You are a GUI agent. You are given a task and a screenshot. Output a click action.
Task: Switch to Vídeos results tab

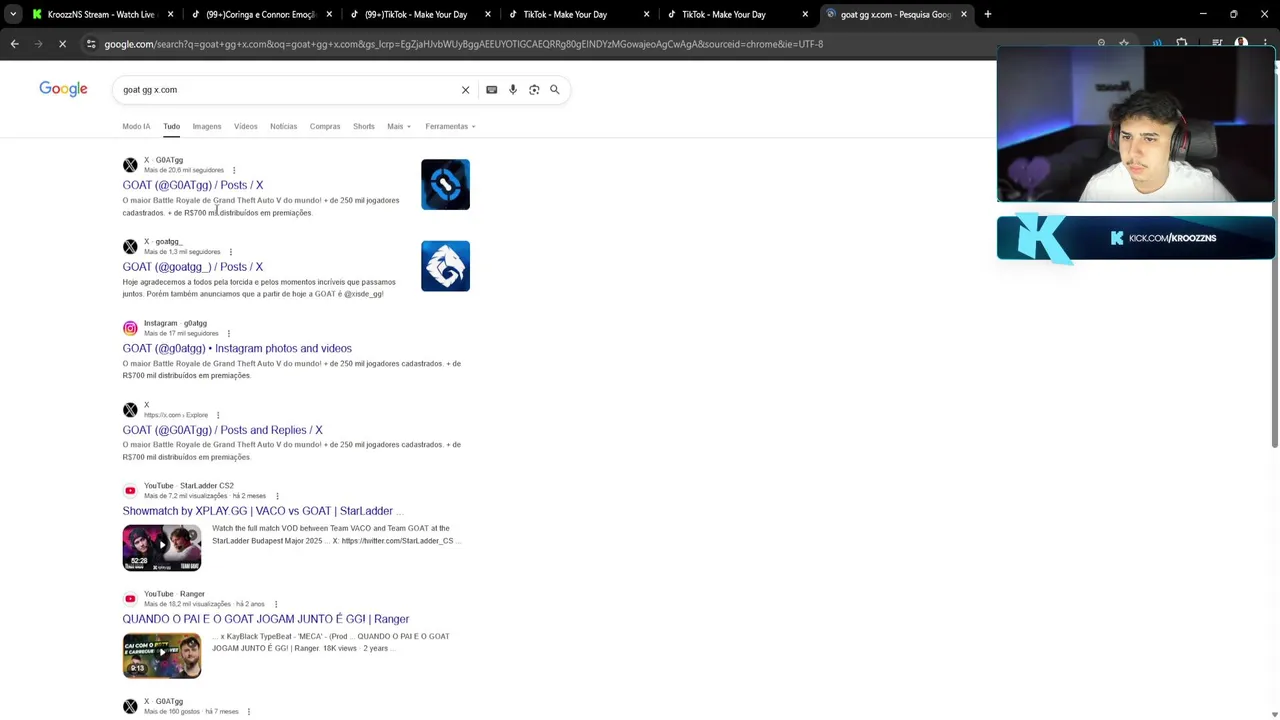[x=246, y=127]
